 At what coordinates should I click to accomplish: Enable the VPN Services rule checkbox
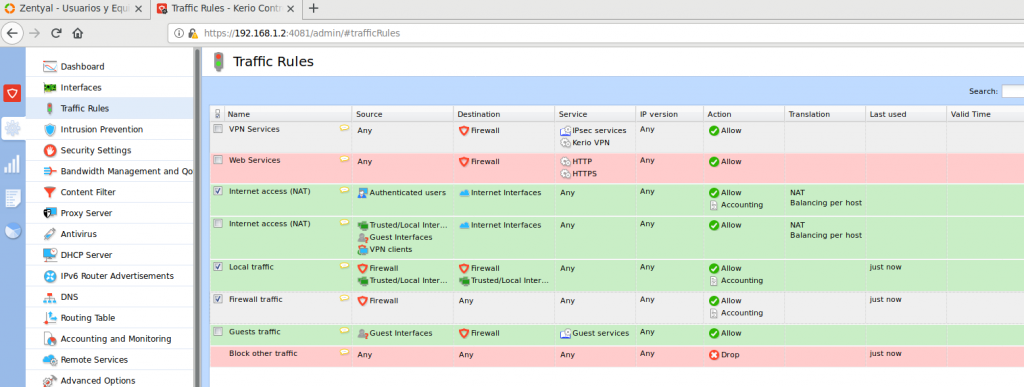click(x=218, y=129)
